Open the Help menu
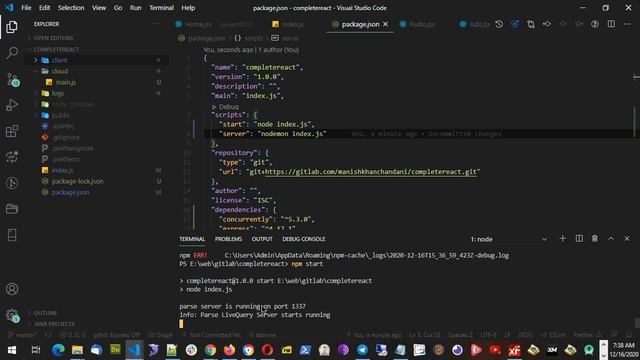Viewport: 640px width, 360px height. point(188,8)
